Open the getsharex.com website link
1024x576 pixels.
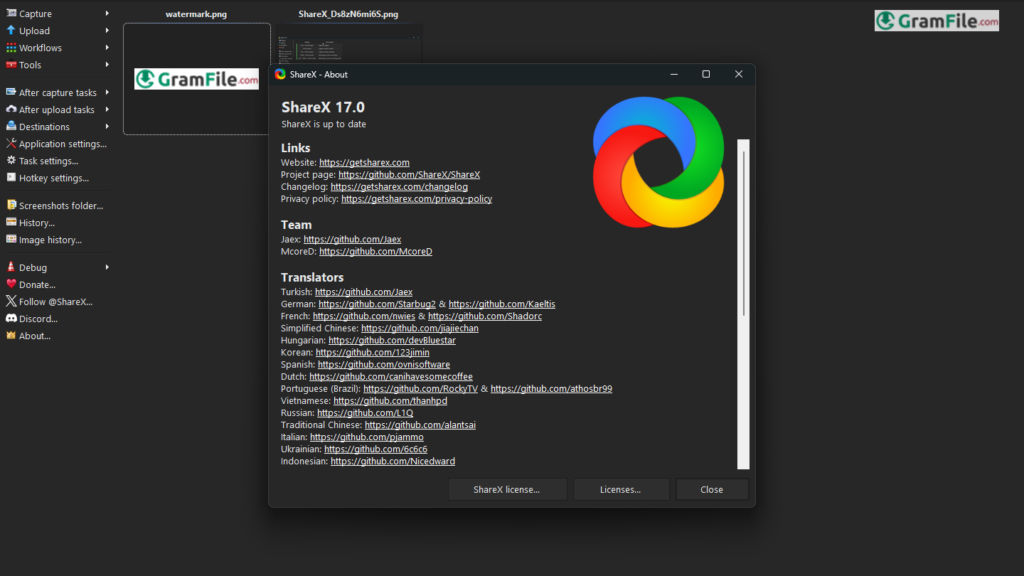[364, 163]
